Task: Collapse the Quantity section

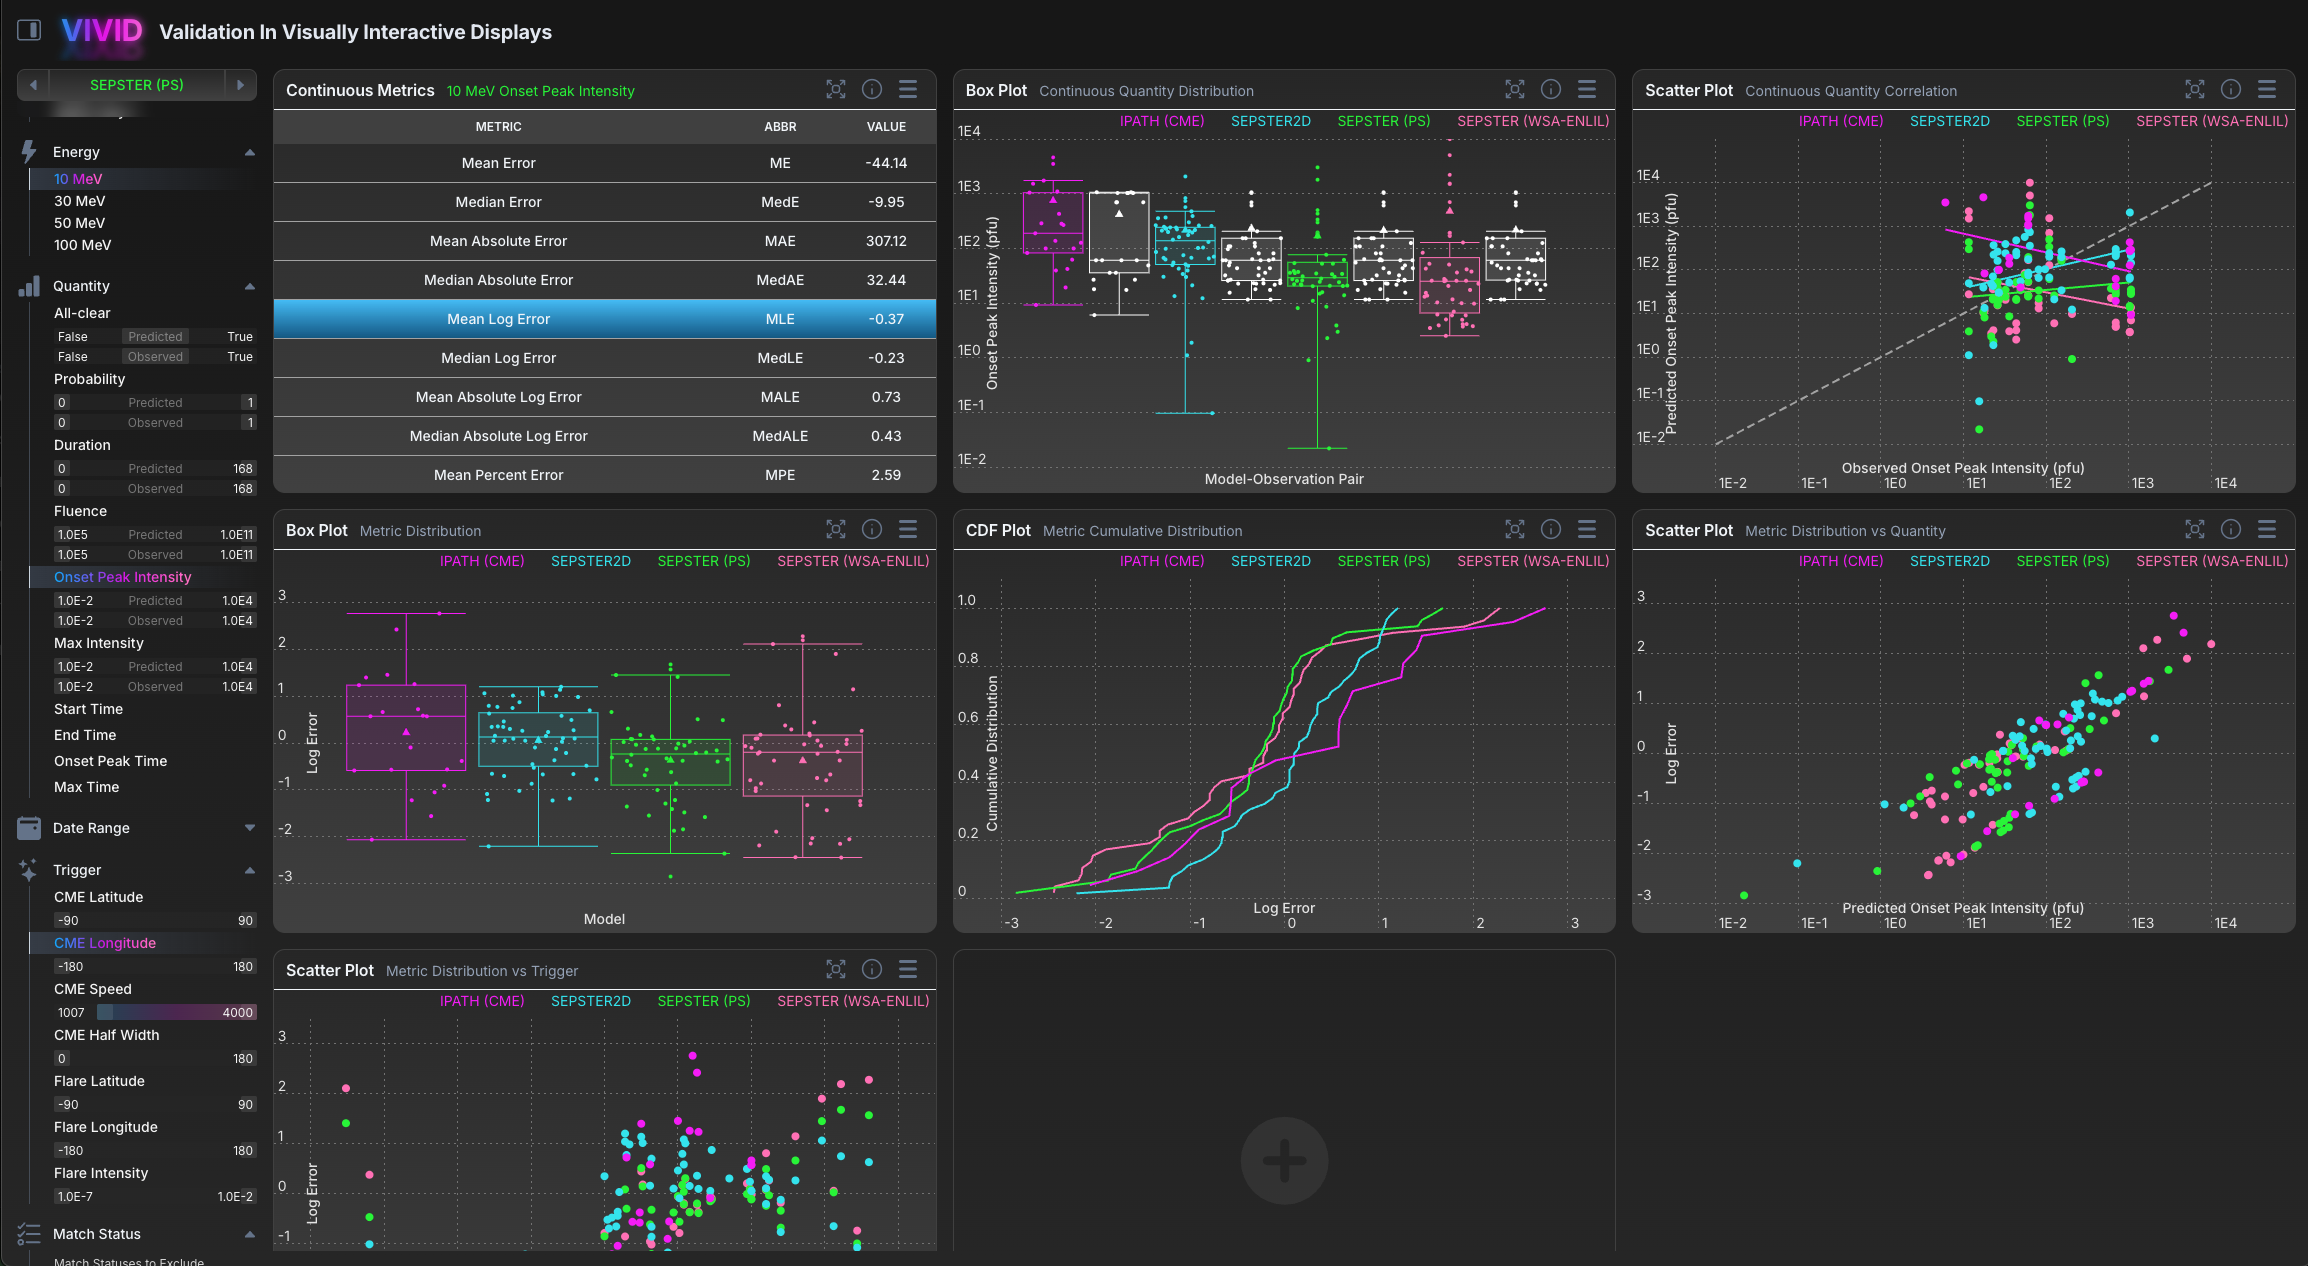Action: click(x=250, y=286)
